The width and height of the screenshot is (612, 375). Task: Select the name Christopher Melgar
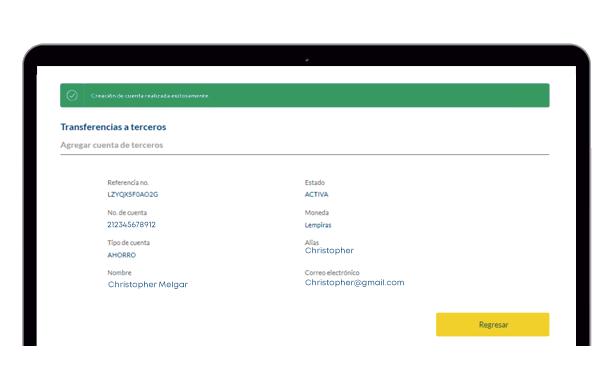[x=148, y=284]
